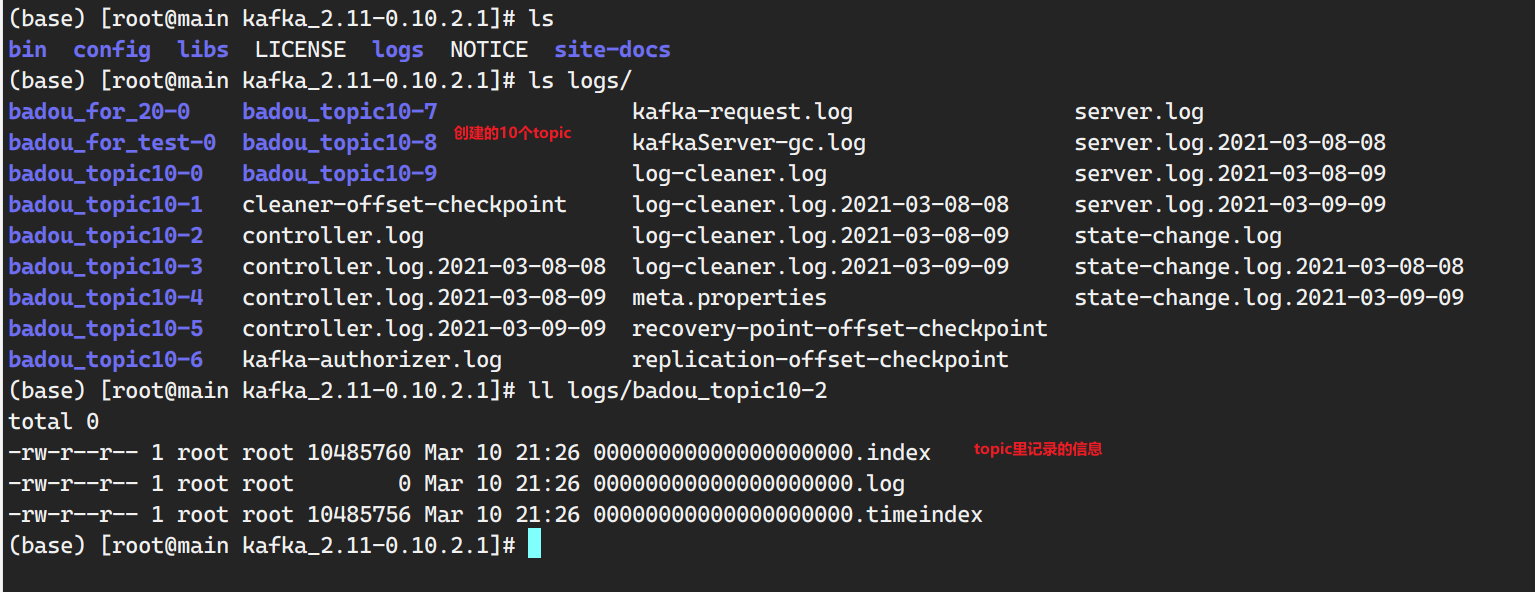Click the cleaner-offset-checkpoint file name
Image resolution: width=1535 pixels, height=592 pixels.
pos(405,205)
